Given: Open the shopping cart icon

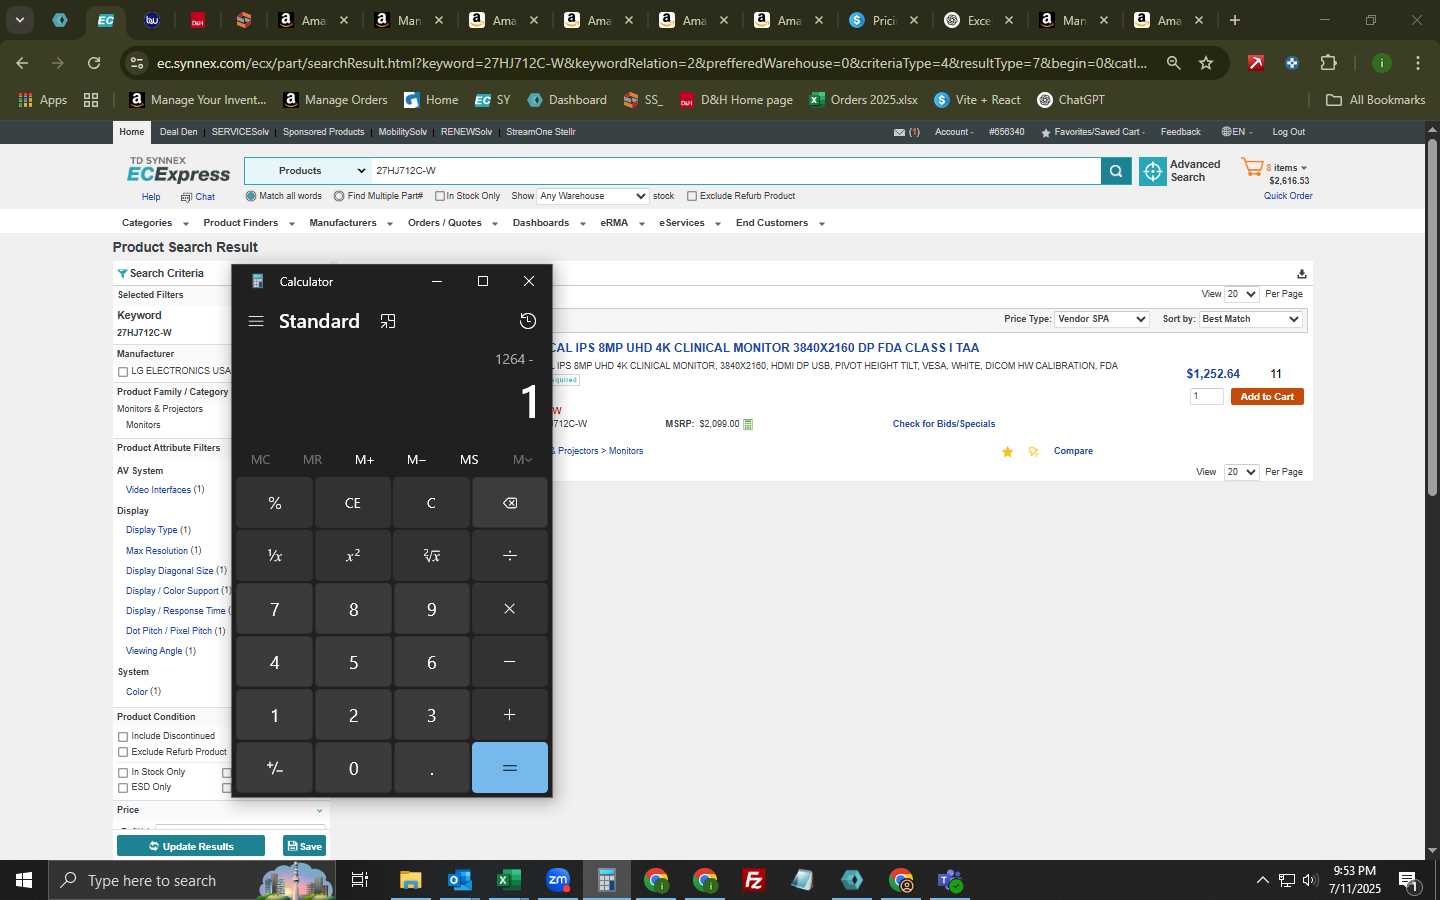Looking at the screenshot, I should (1252, 167).
